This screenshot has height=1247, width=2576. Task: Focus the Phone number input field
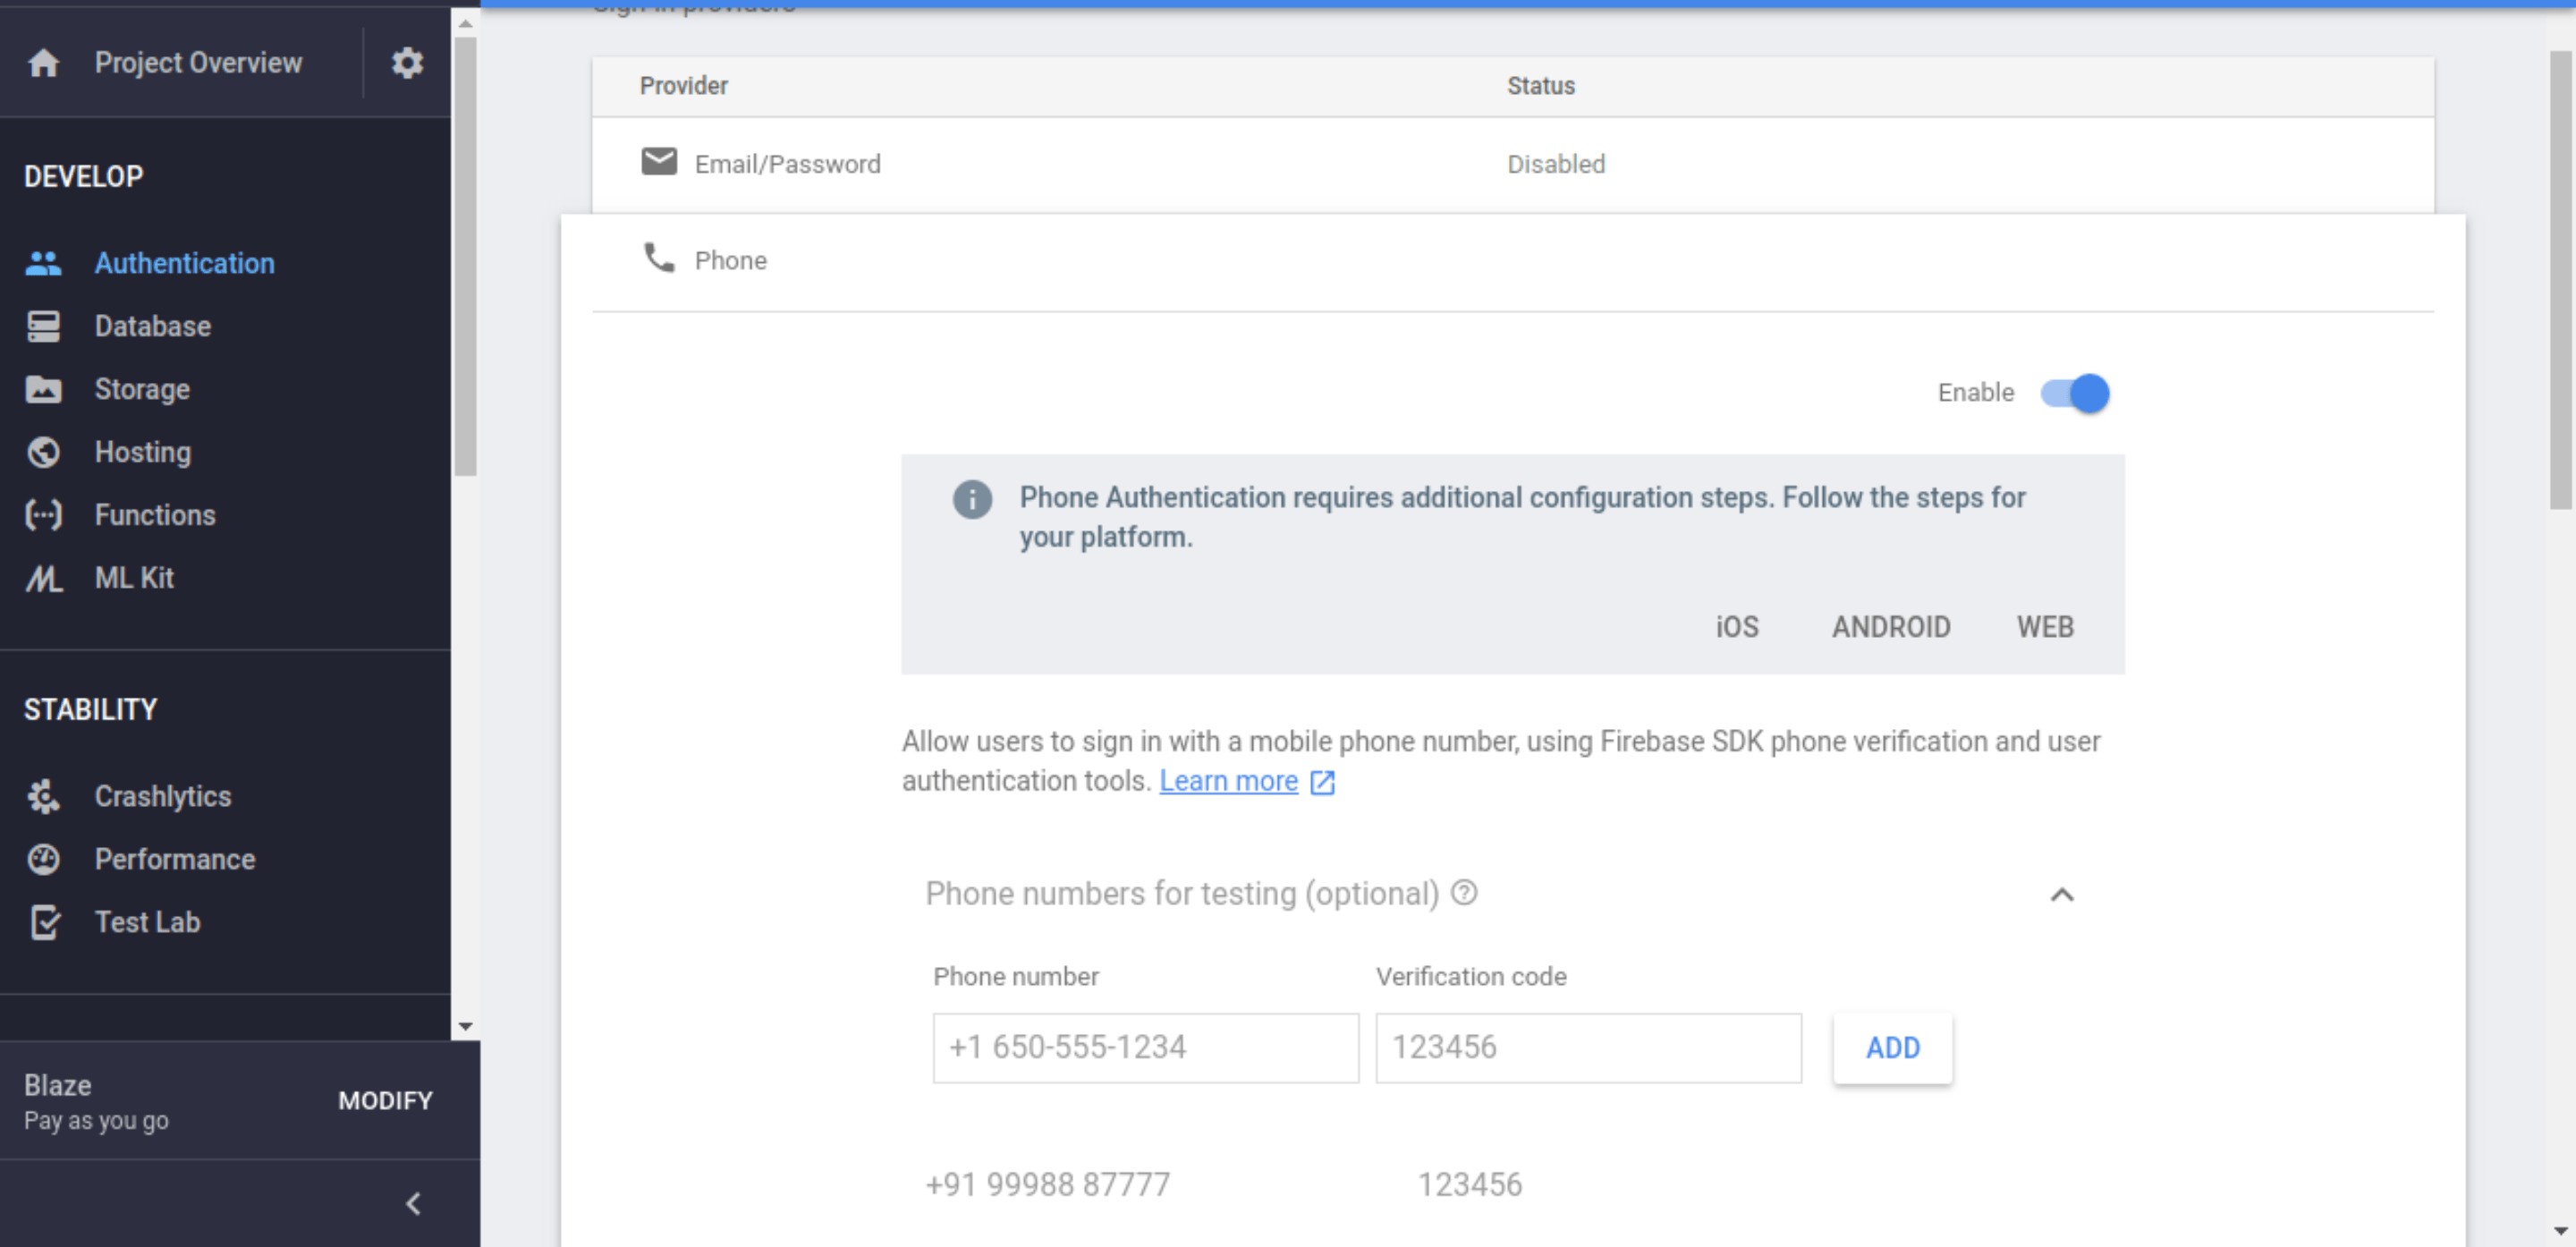click(x=1145, y=1048)
